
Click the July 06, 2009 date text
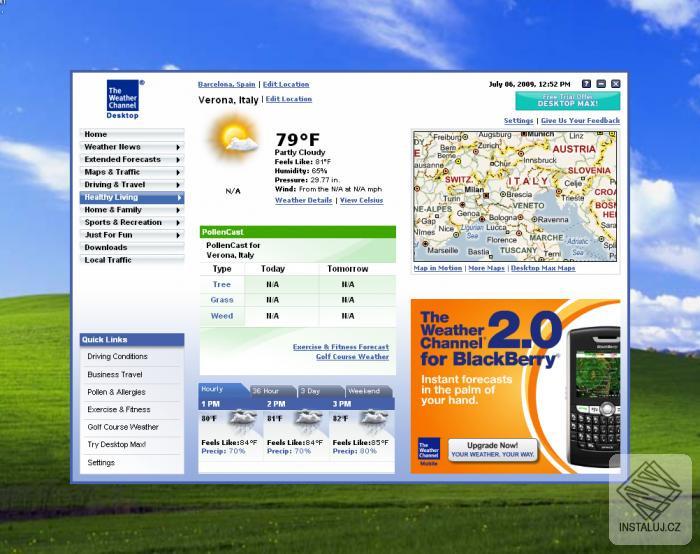[x=529, y=84]
